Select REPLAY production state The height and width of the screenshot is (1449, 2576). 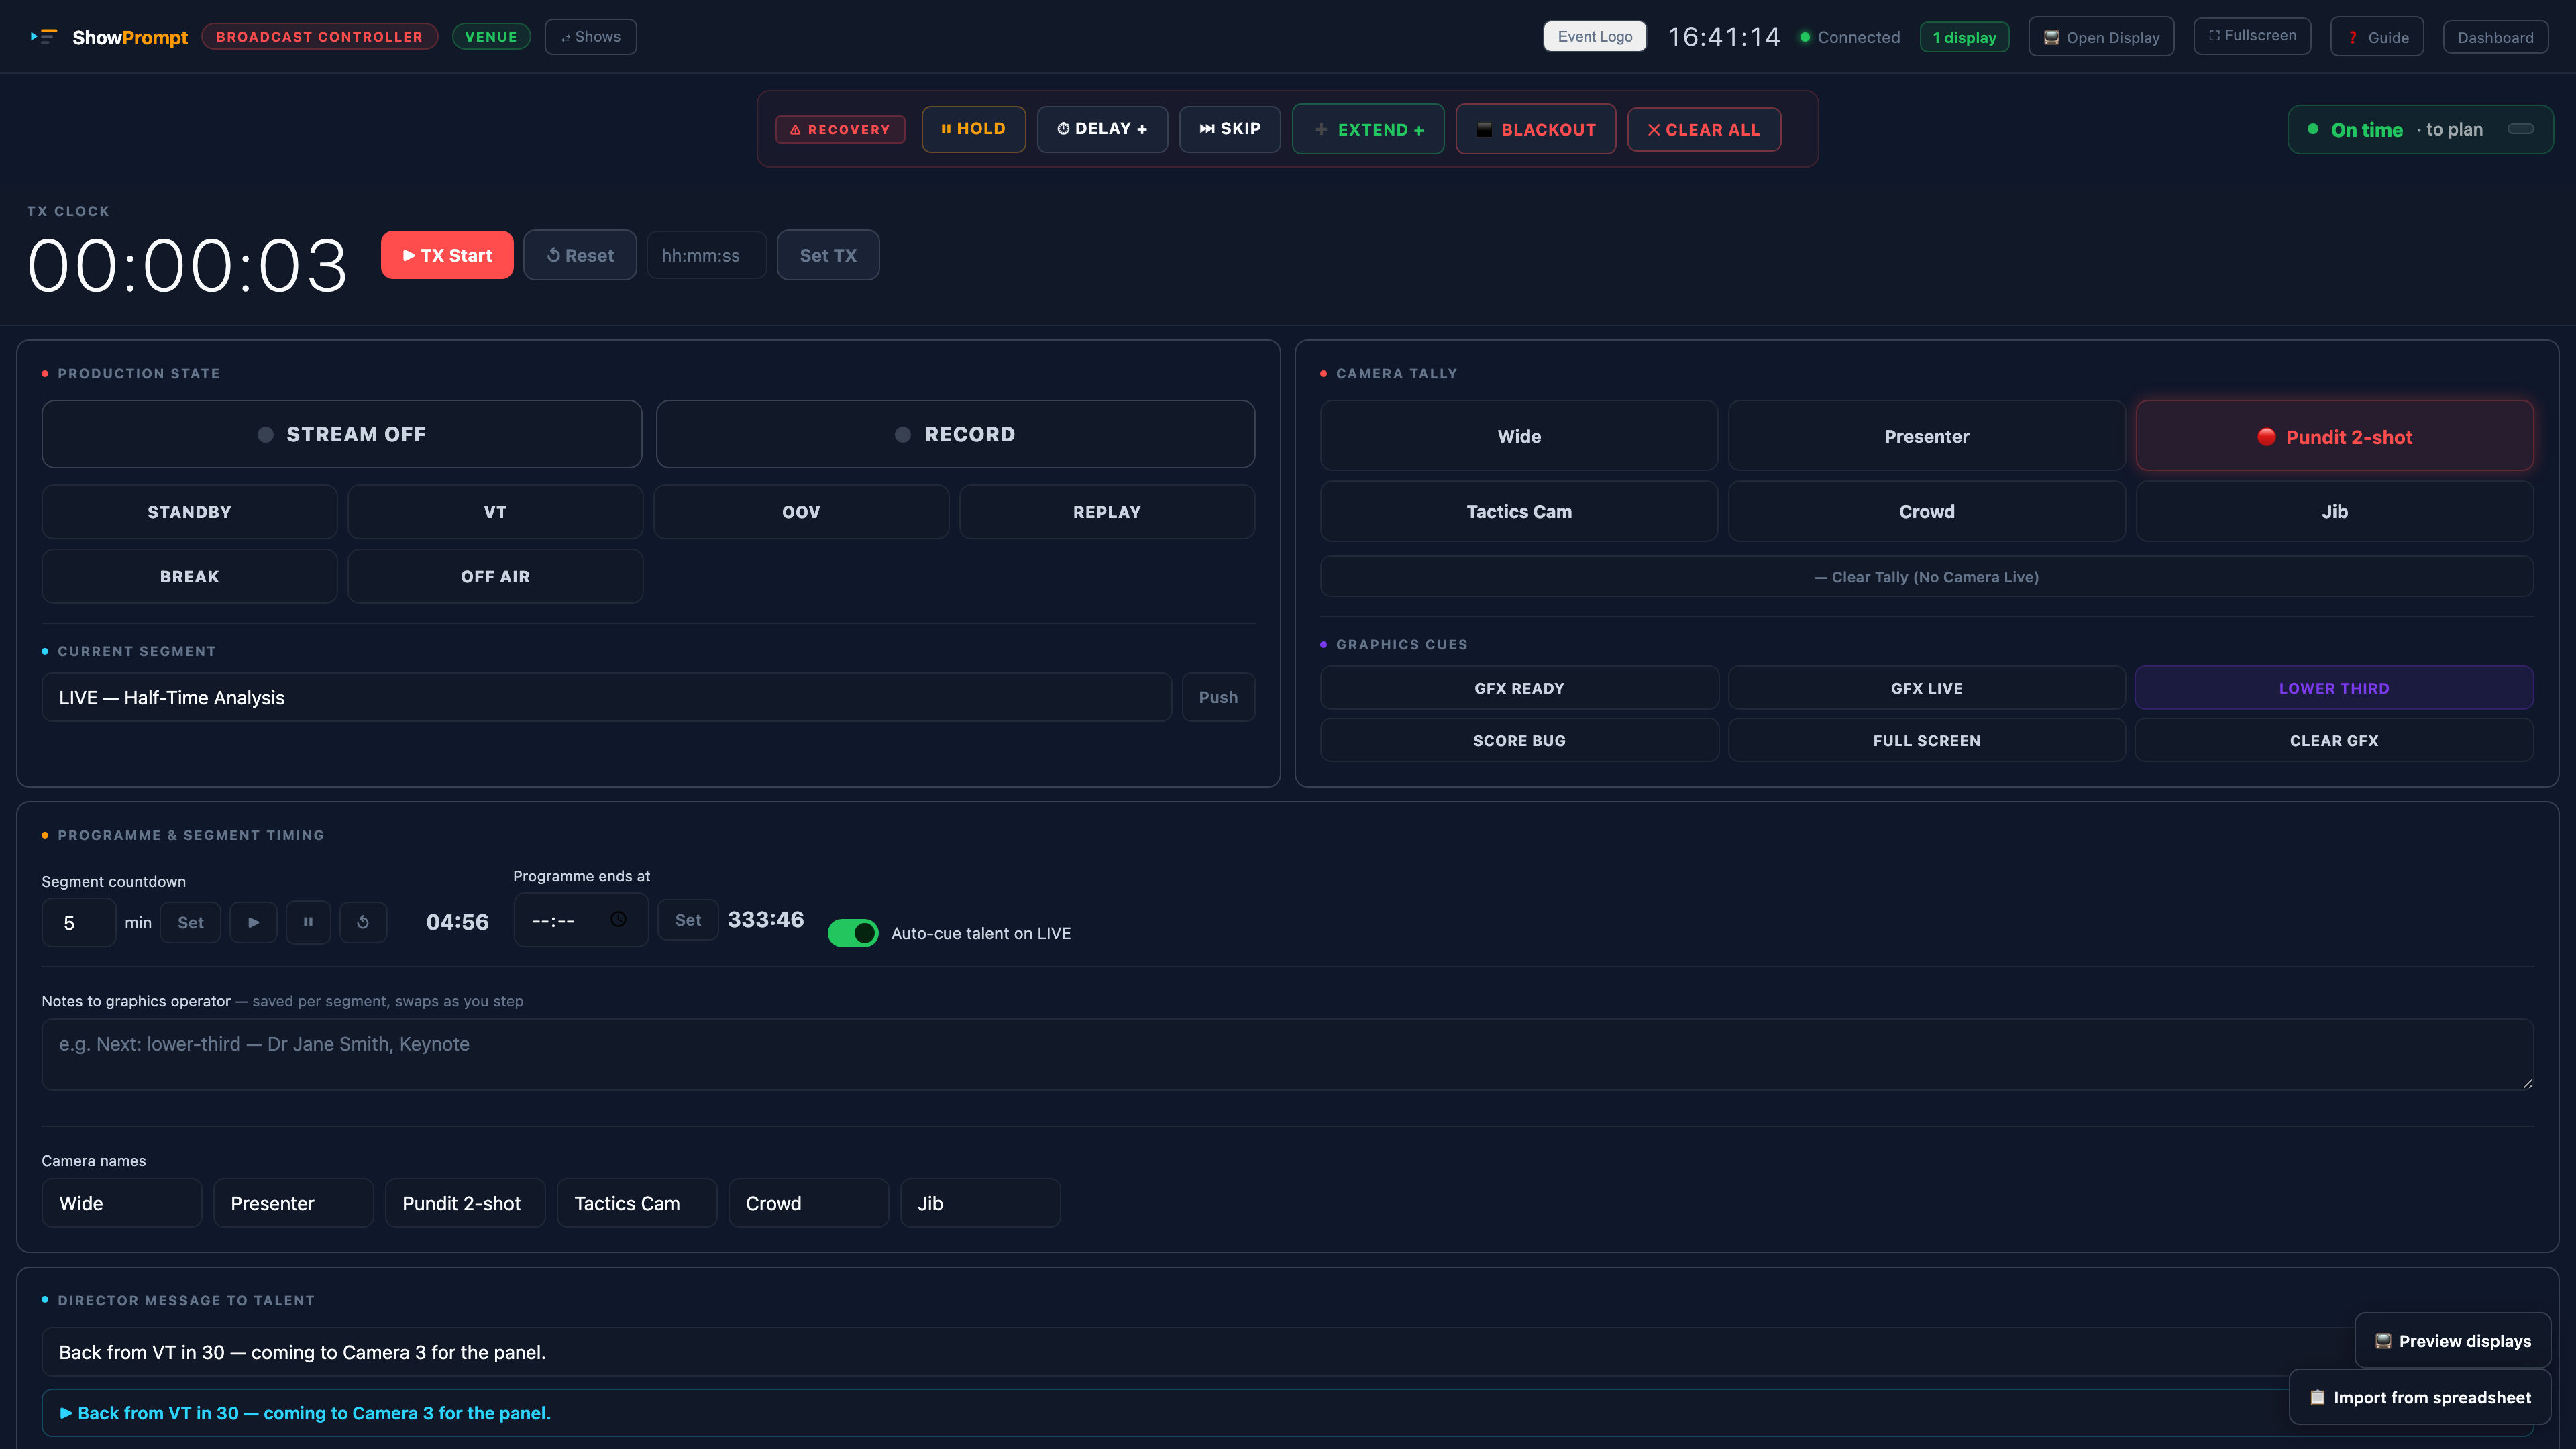pos(1107,512)
